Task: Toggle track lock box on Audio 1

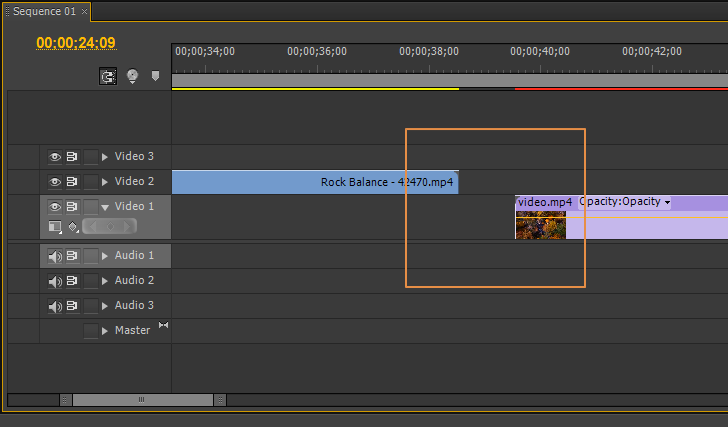Action: [91, 256]
